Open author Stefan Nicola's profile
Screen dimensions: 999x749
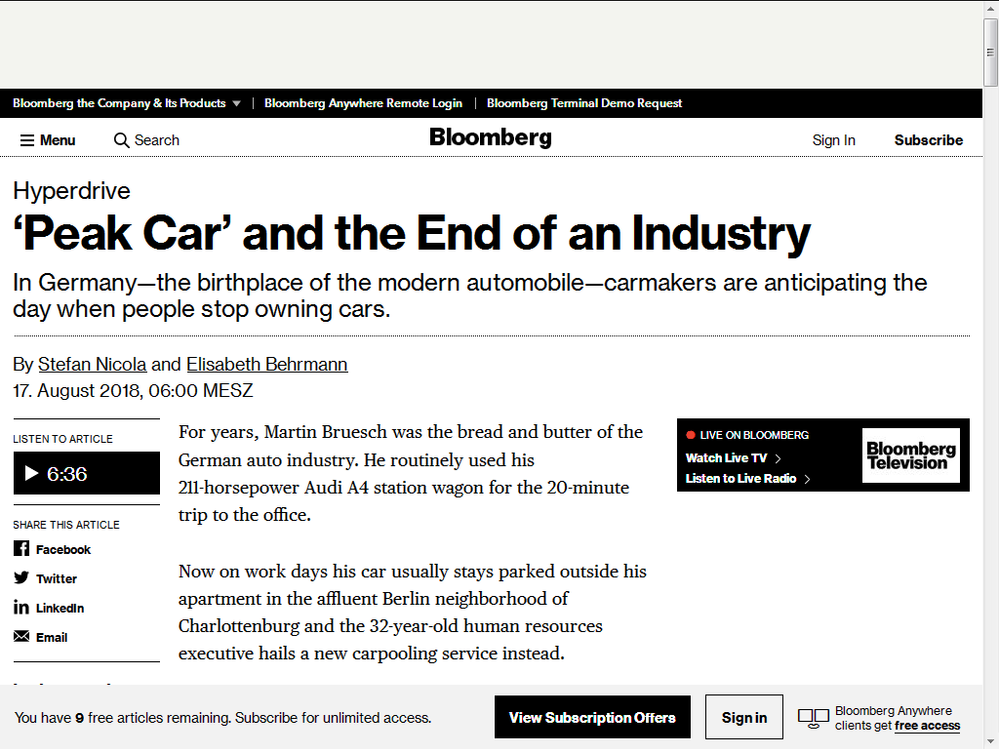(92, 364)
